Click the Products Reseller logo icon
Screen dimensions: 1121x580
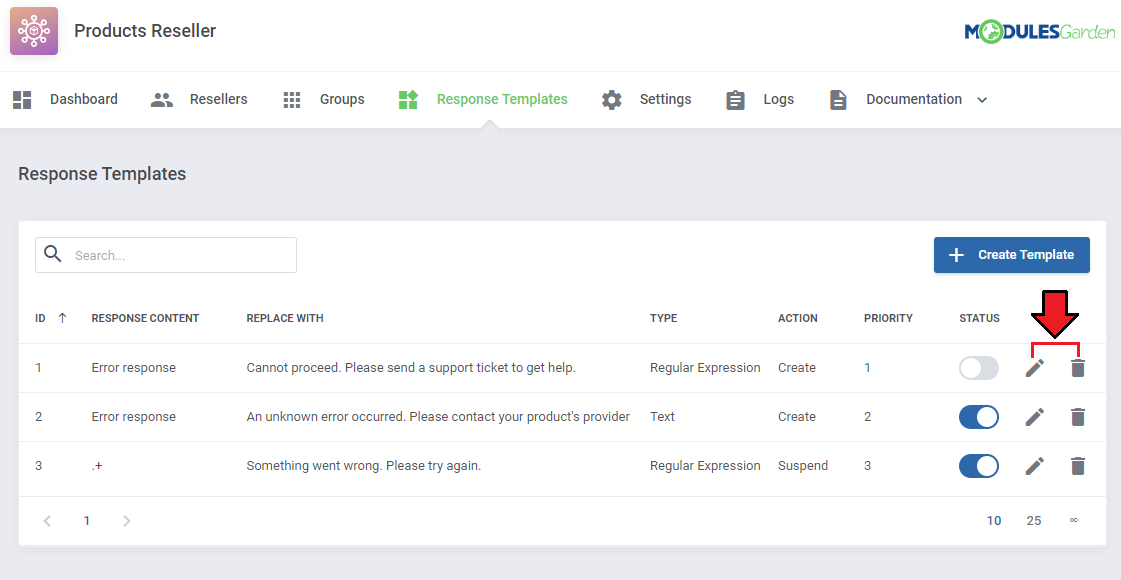pos(34,31)
